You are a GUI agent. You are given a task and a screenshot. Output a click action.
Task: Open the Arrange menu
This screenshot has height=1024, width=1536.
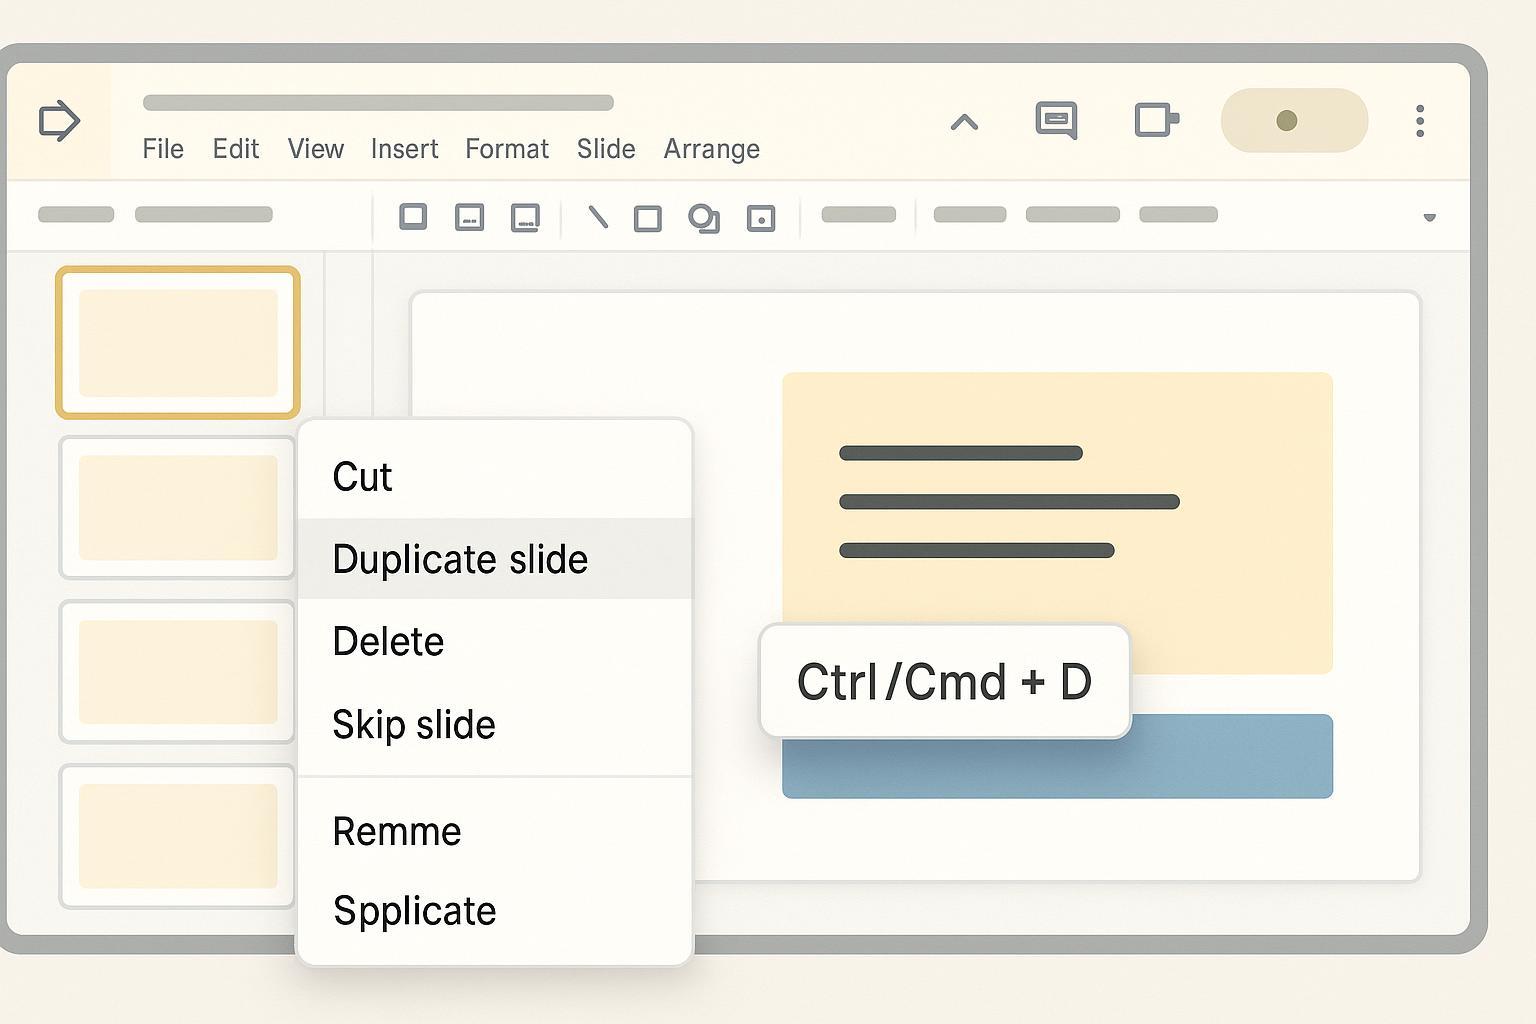pyautogui.click(x=711, y=149)
